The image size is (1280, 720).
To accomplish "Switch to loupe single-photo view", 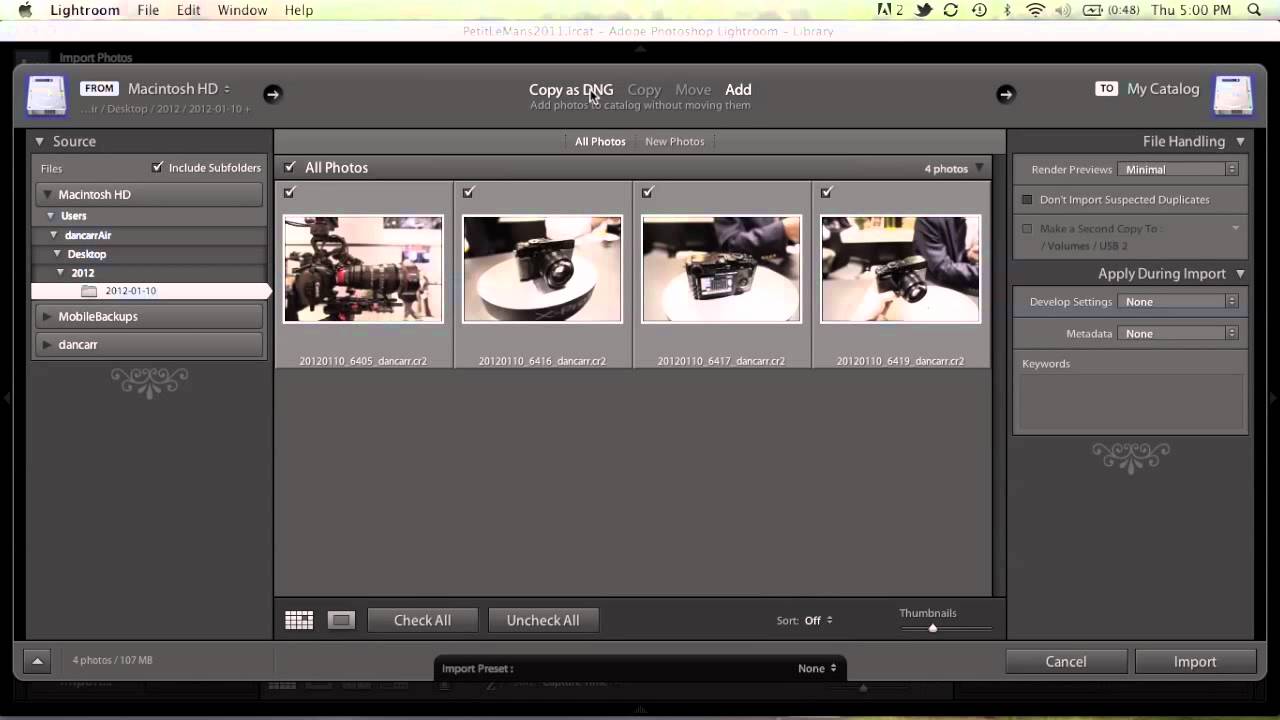I will (341, 621).
